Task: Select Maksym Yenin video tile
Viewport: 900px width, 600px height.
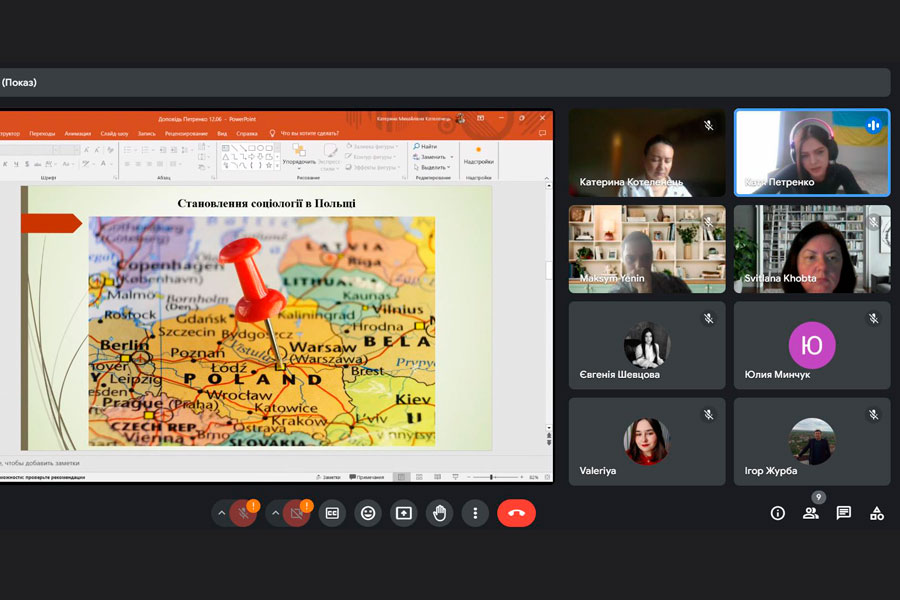Action: click(x=647, y=249)
